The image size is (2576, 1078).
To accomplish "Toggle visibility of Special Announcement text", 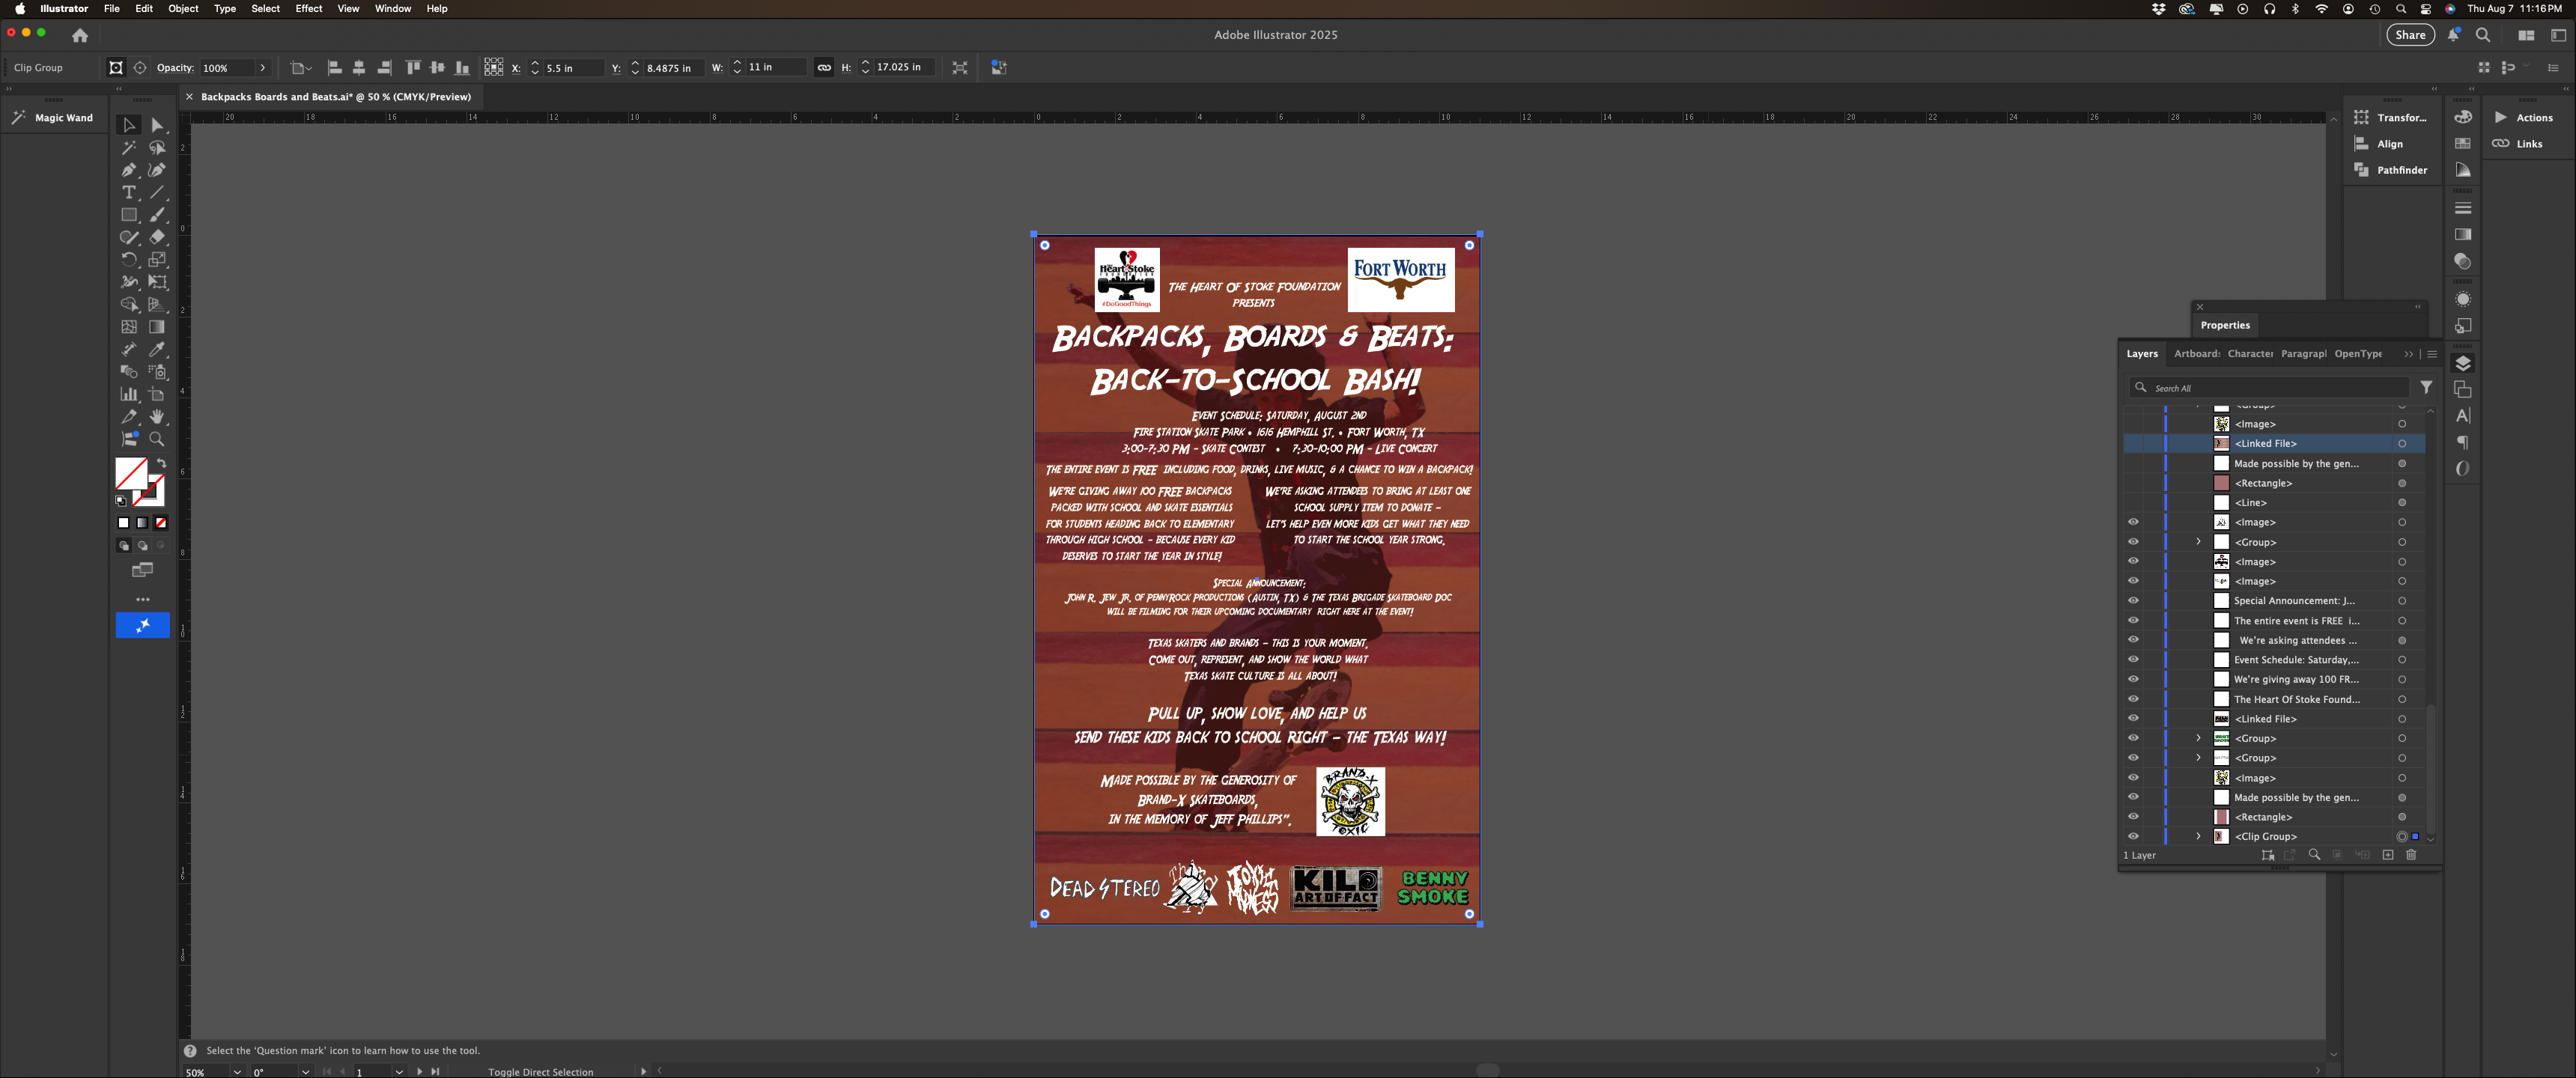I will point(2133,601).
